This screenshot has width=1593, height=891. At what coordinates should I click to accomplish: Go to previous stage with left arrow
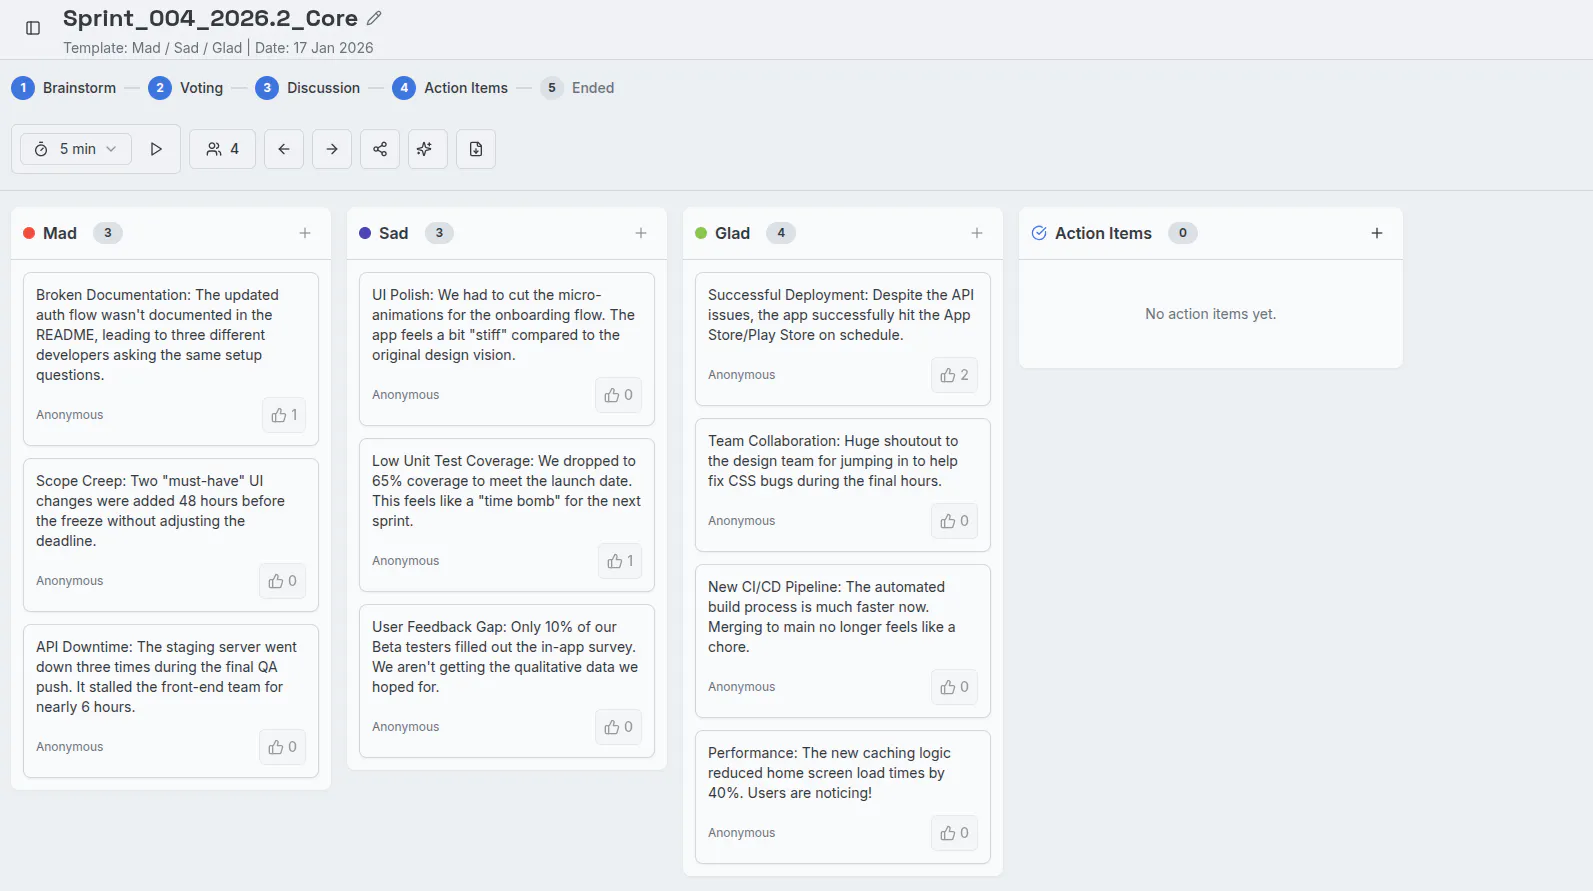284,149
